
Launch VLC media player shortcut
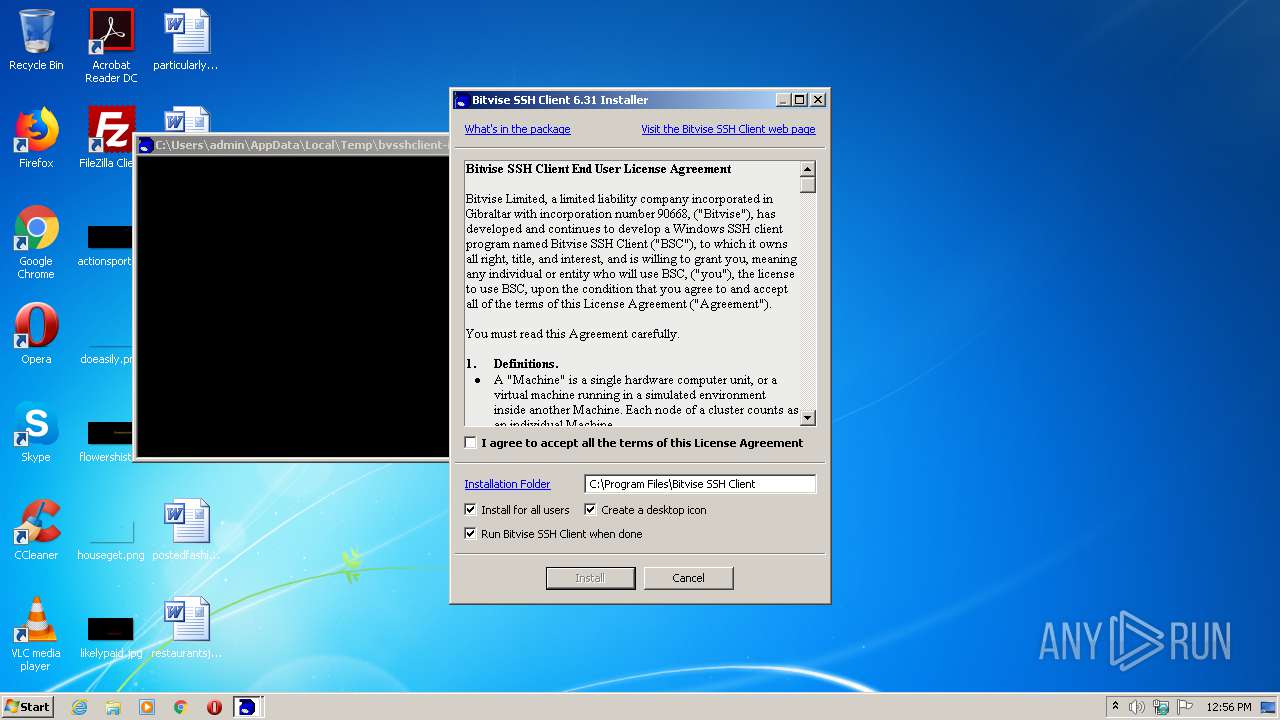coord(36,635)
